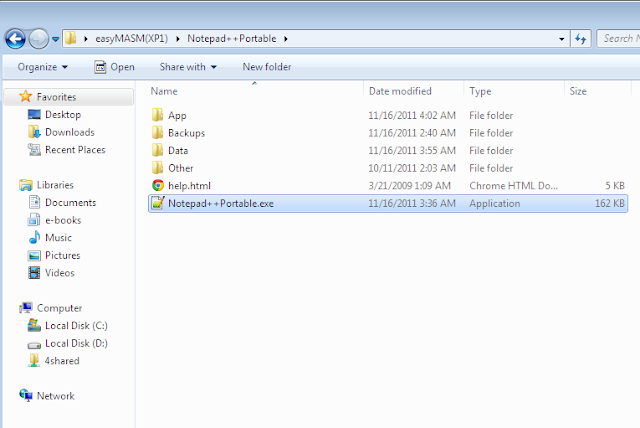Click the Backups folder name
The width and height of the screenshot is (640, 428).
(x=187, y=133)
